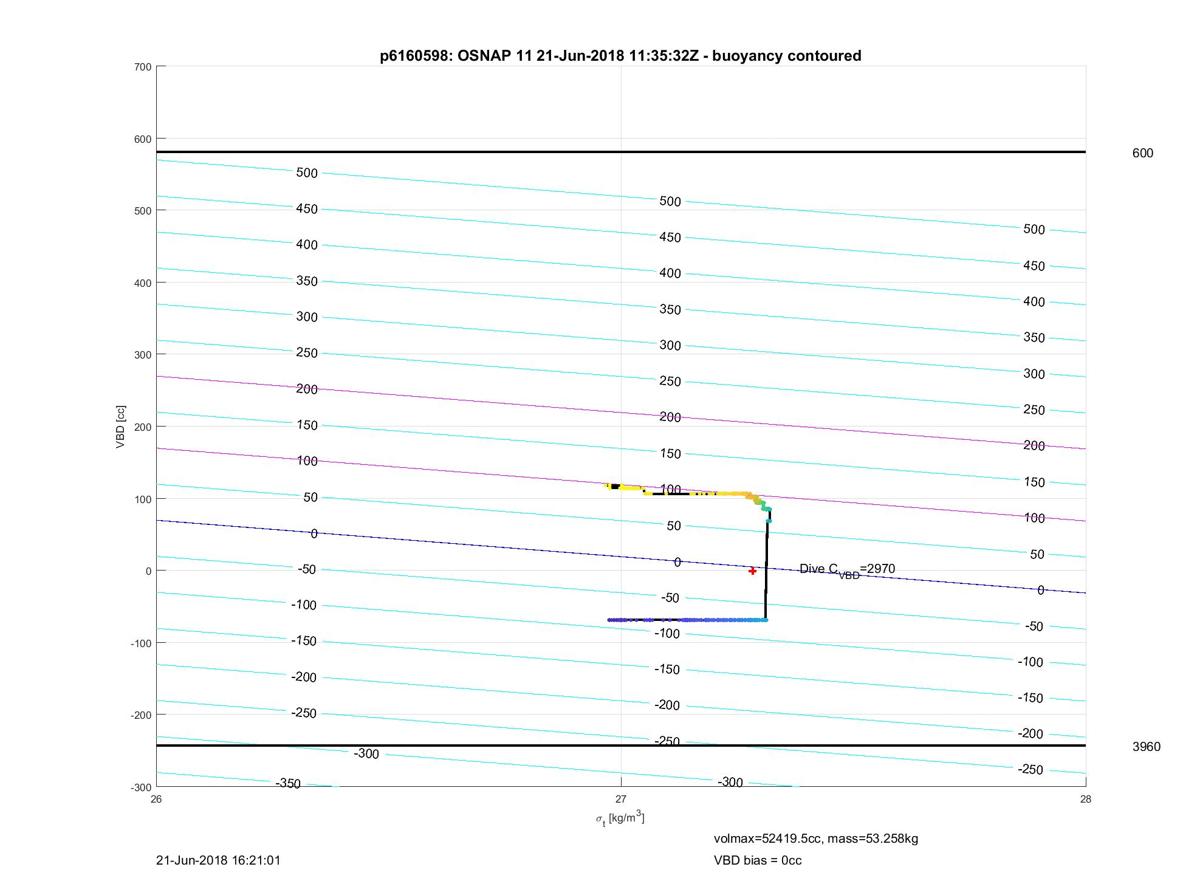Viewport: 1200px width, 885px height.
Task: Click the plot title starting with p6160598: OSNAP 11
Action: click(620, 56)
